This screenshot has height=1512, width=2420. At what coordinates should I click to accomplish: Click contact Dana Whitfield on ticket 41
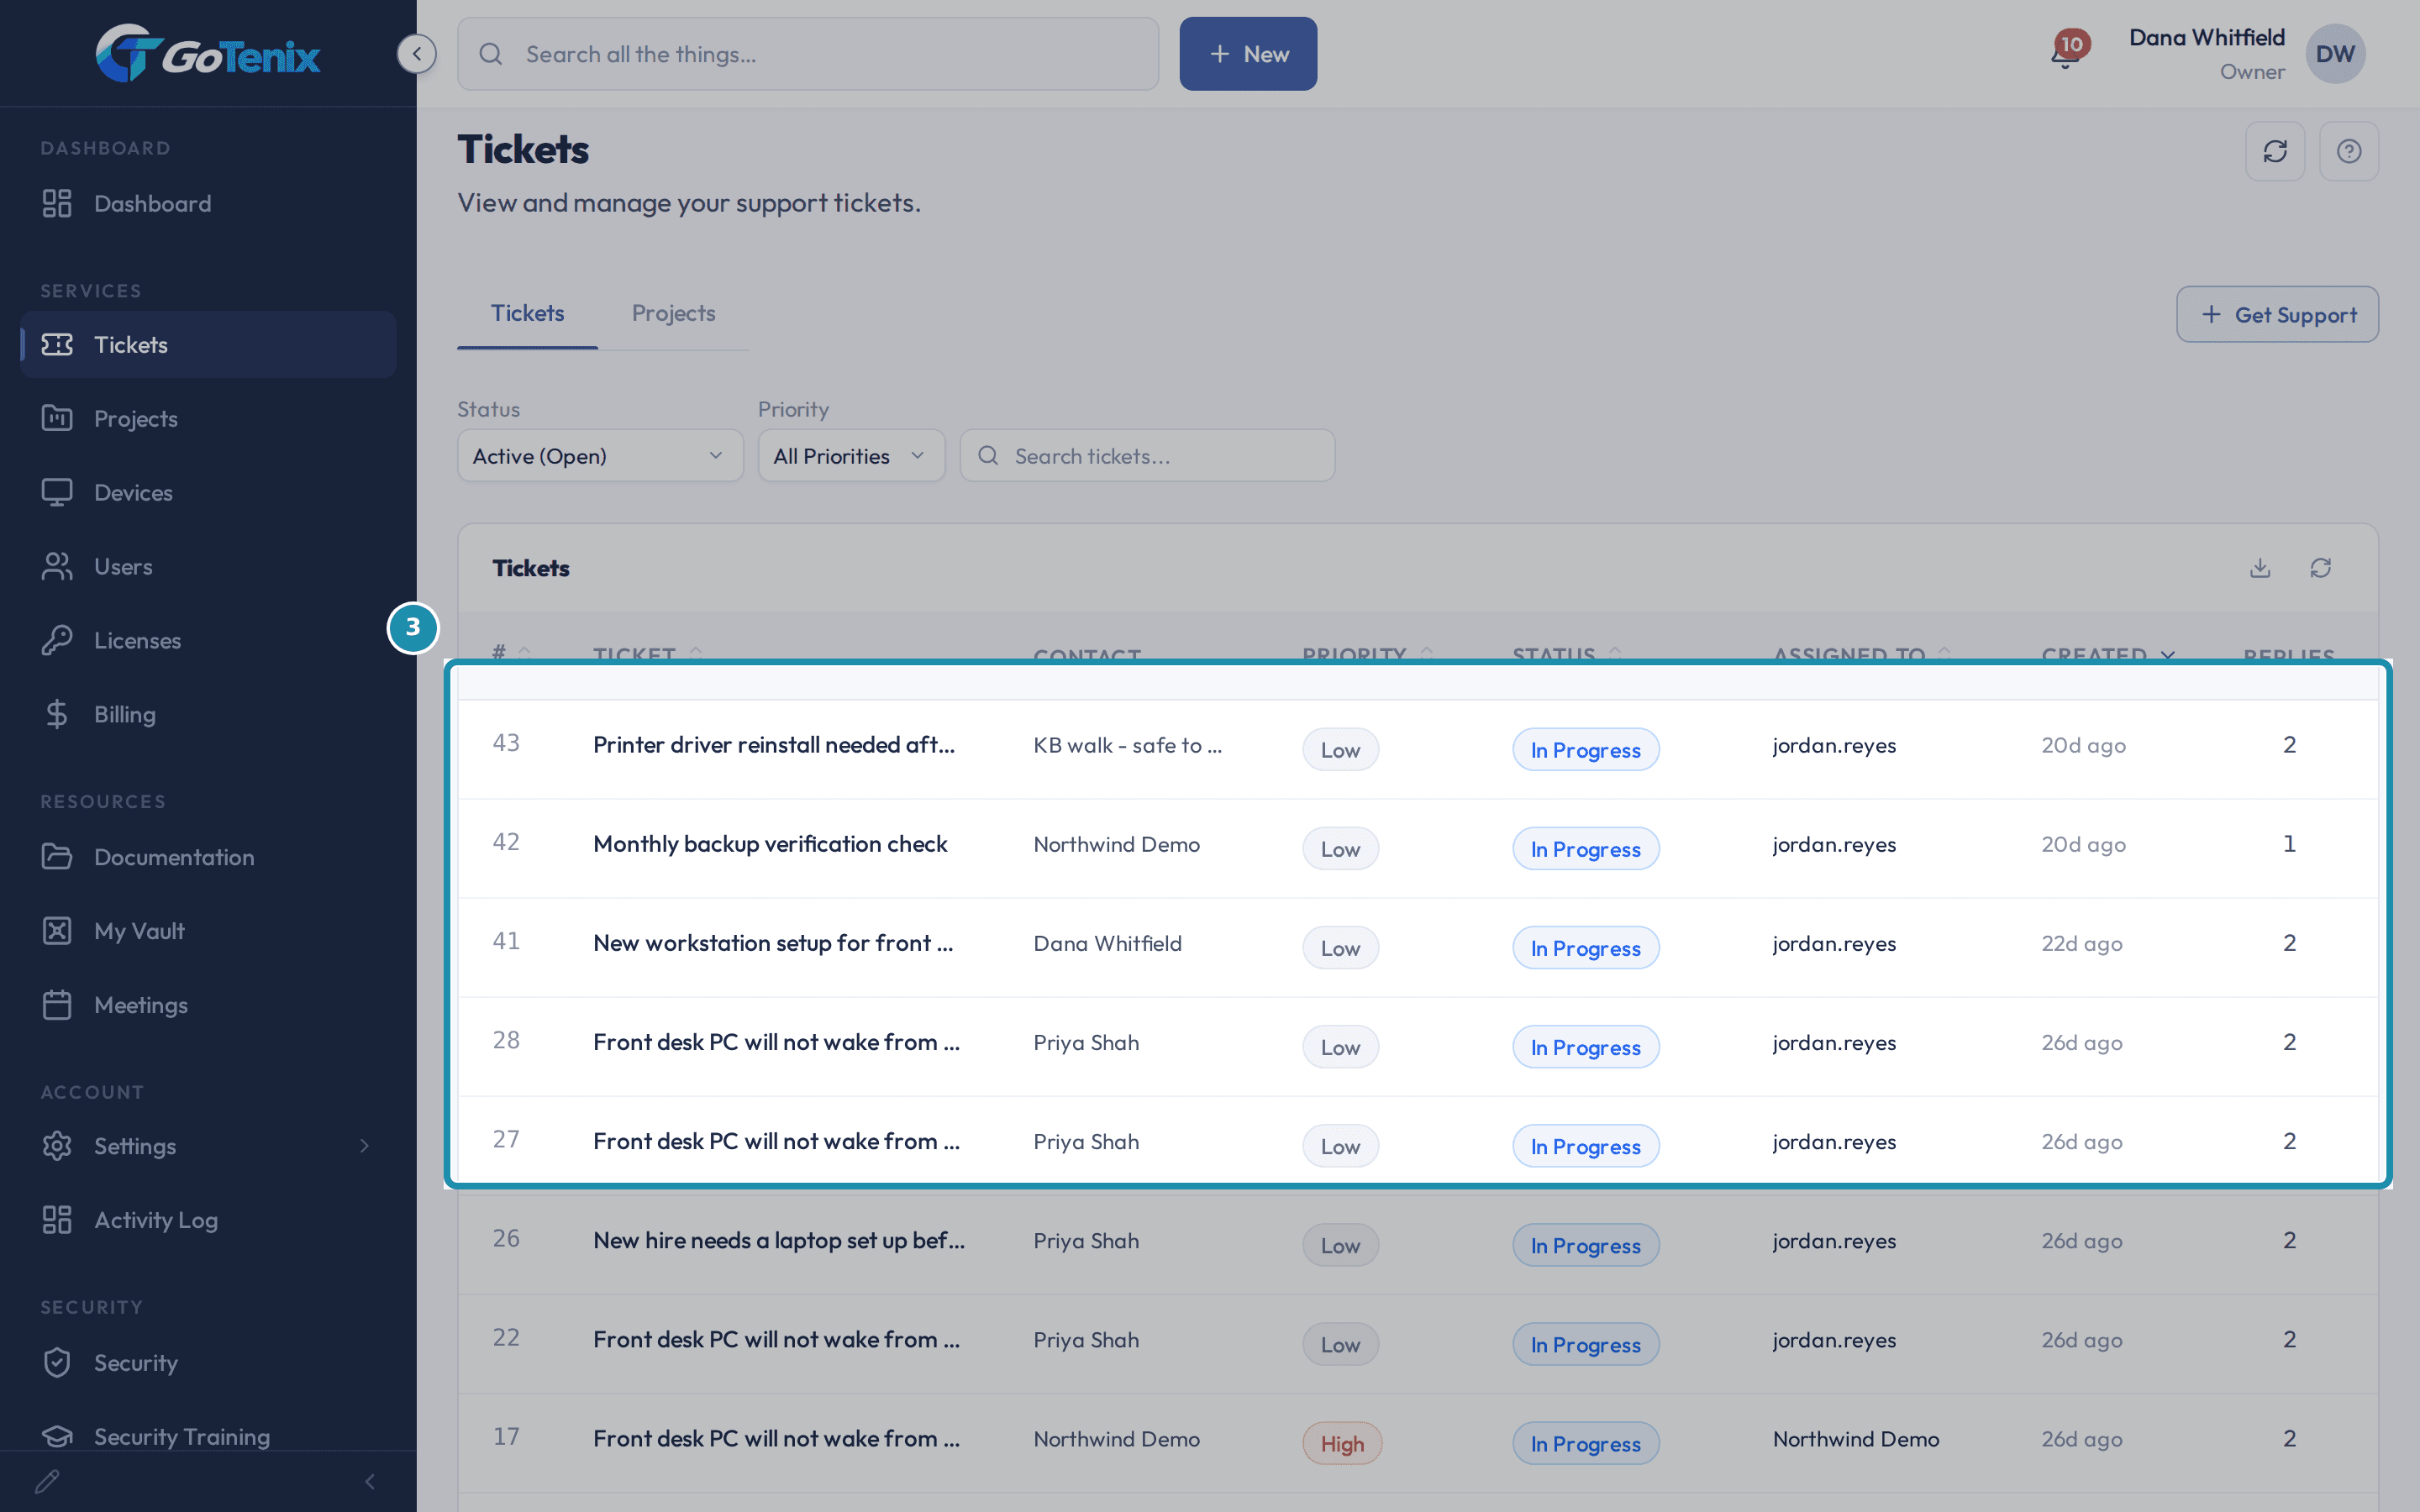coord(1107,943)
